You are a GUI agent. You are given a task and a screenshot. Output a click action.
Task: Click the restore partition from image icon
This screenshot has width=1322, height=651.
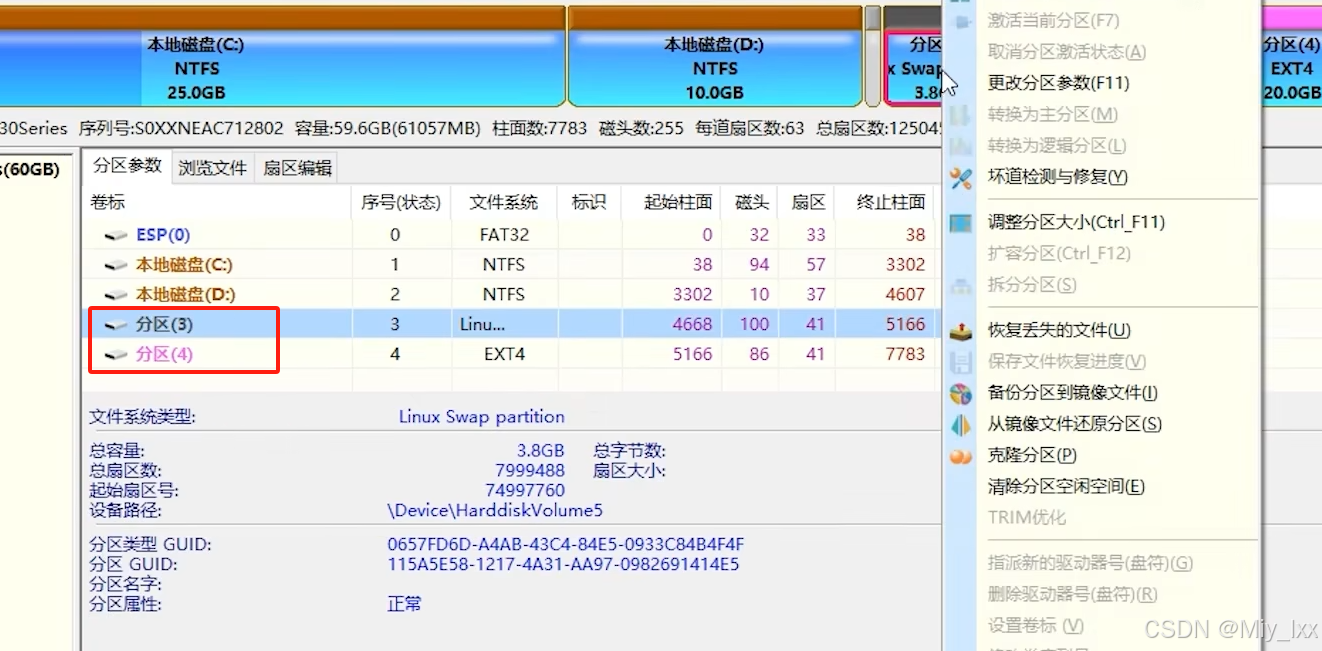pyautogui.click(x=961, y=425)
